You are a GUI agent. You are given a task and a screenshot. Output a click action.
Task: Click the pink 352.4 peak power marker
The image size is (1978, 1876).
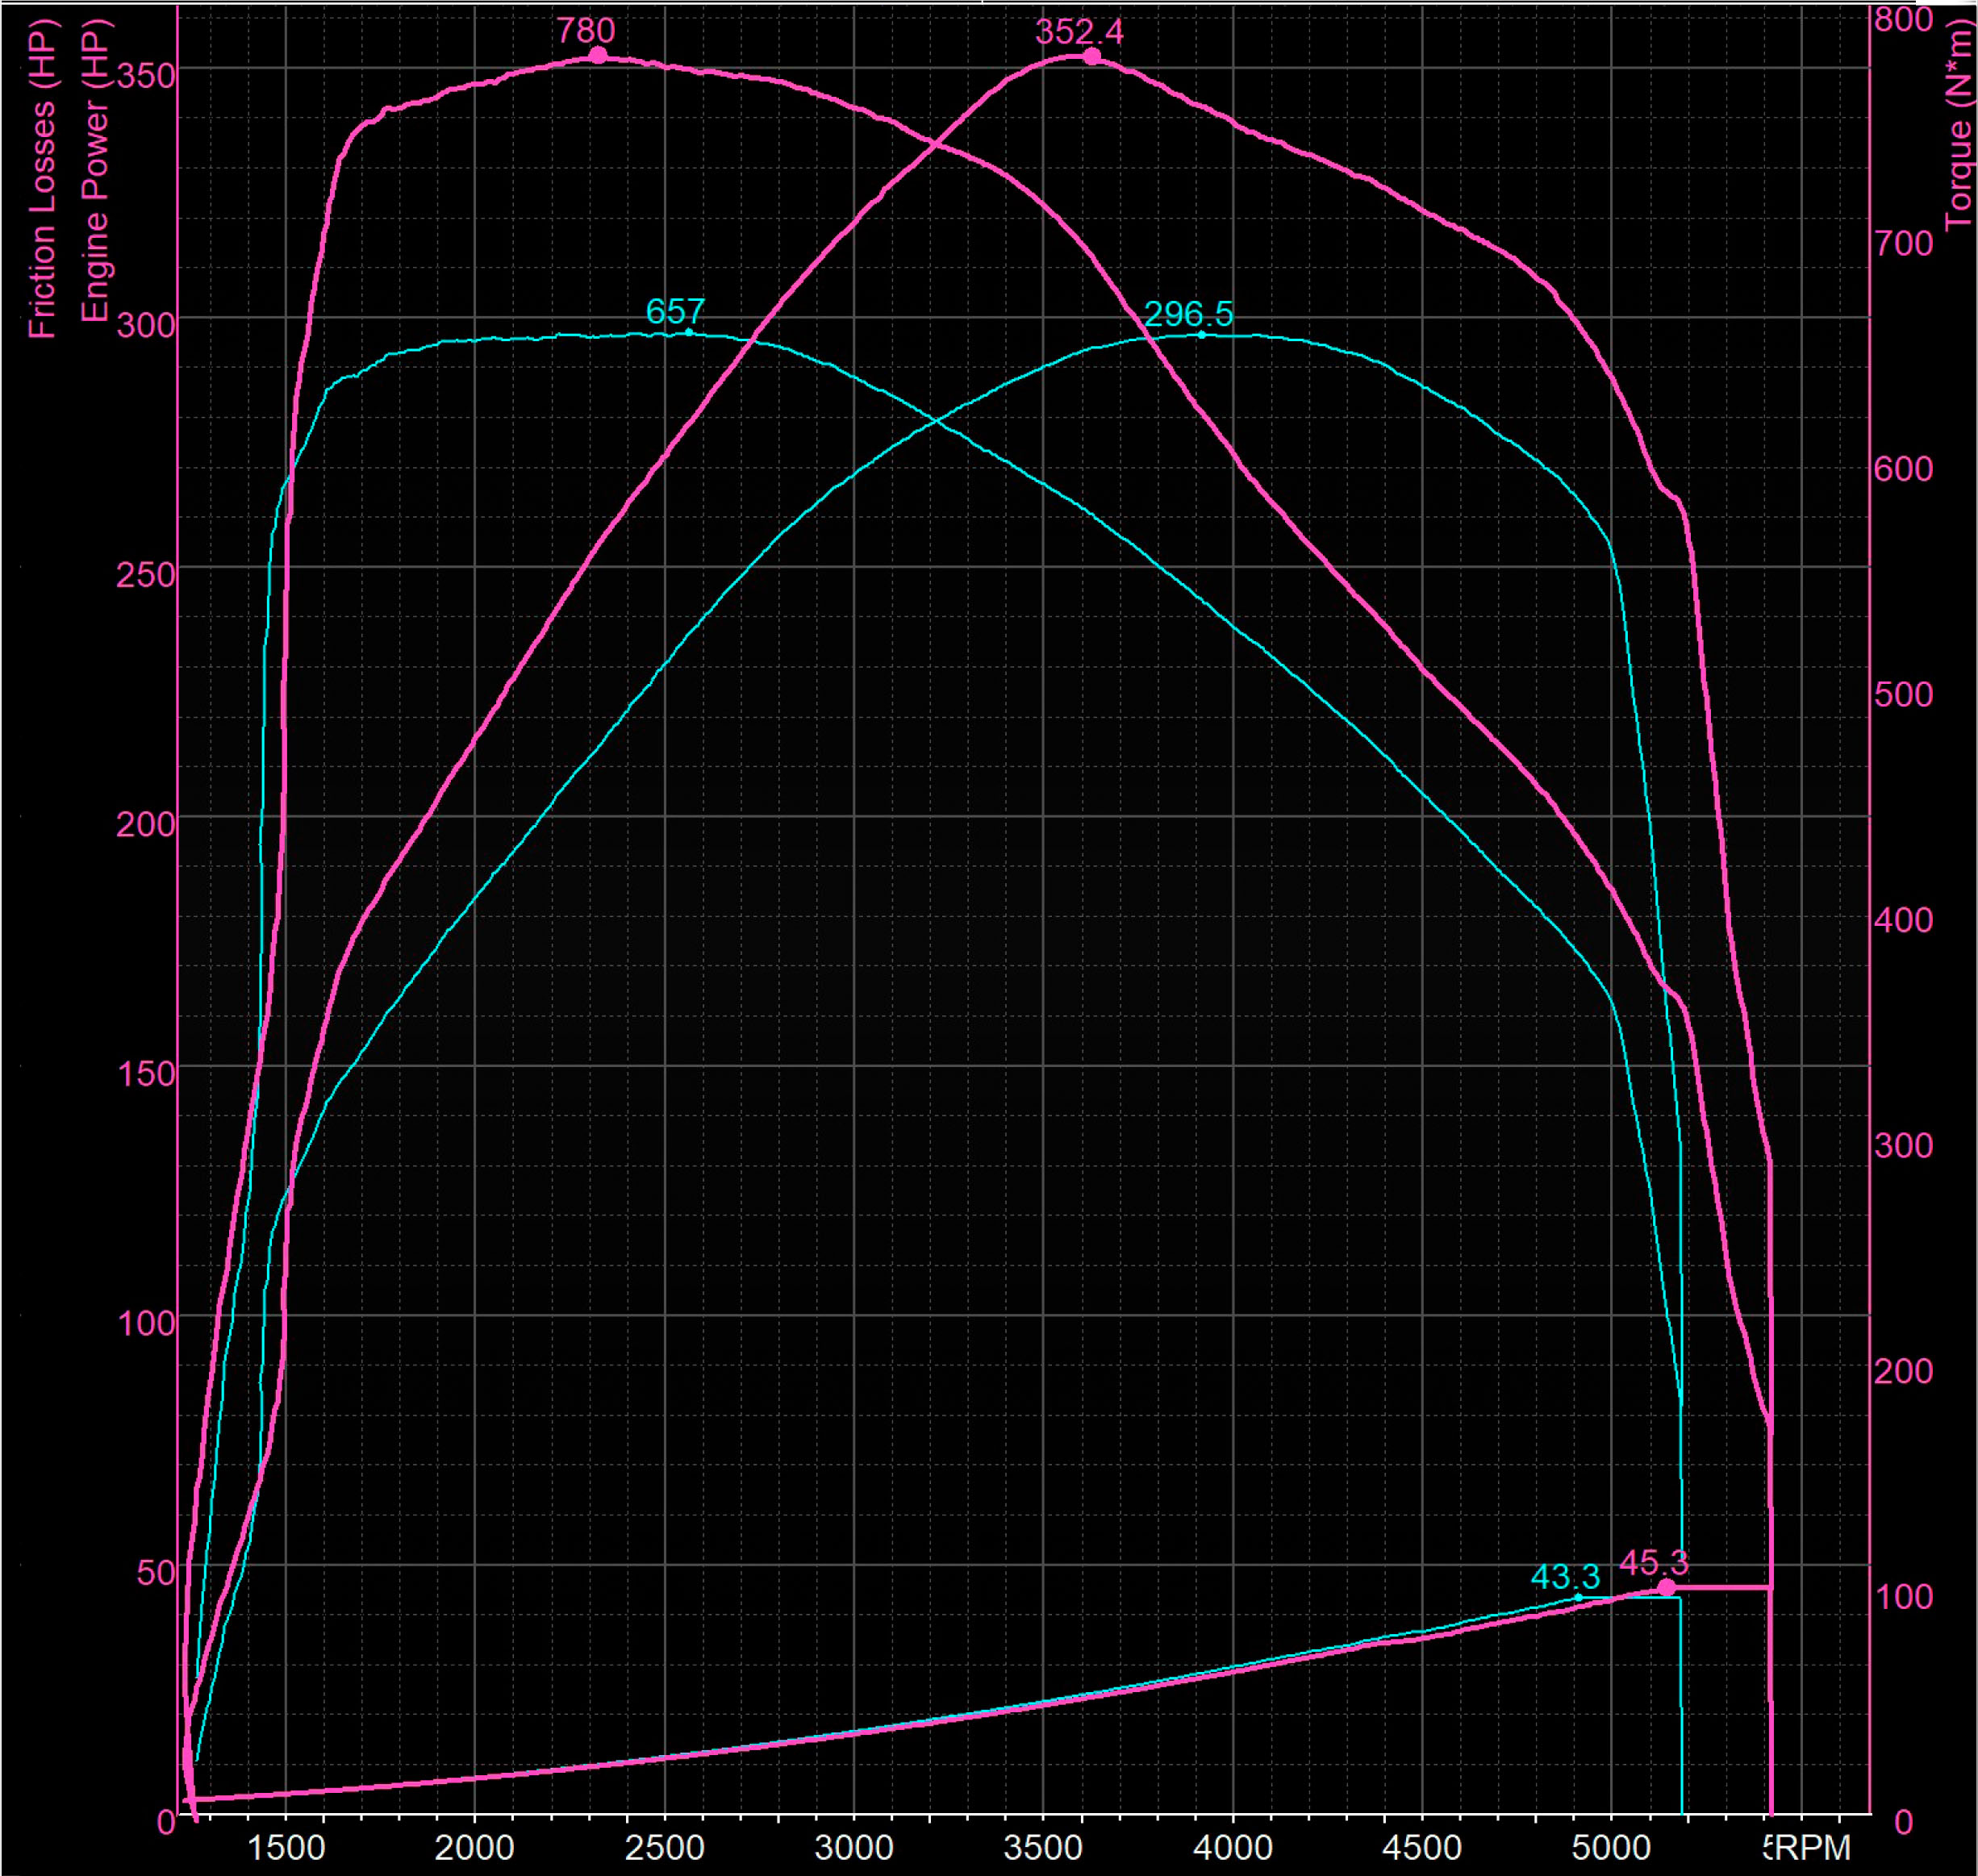[1092, 57]
